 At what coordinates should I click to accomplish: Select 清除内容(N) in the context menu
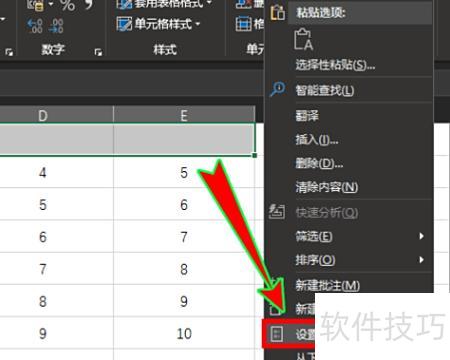(x=327, y=187)
